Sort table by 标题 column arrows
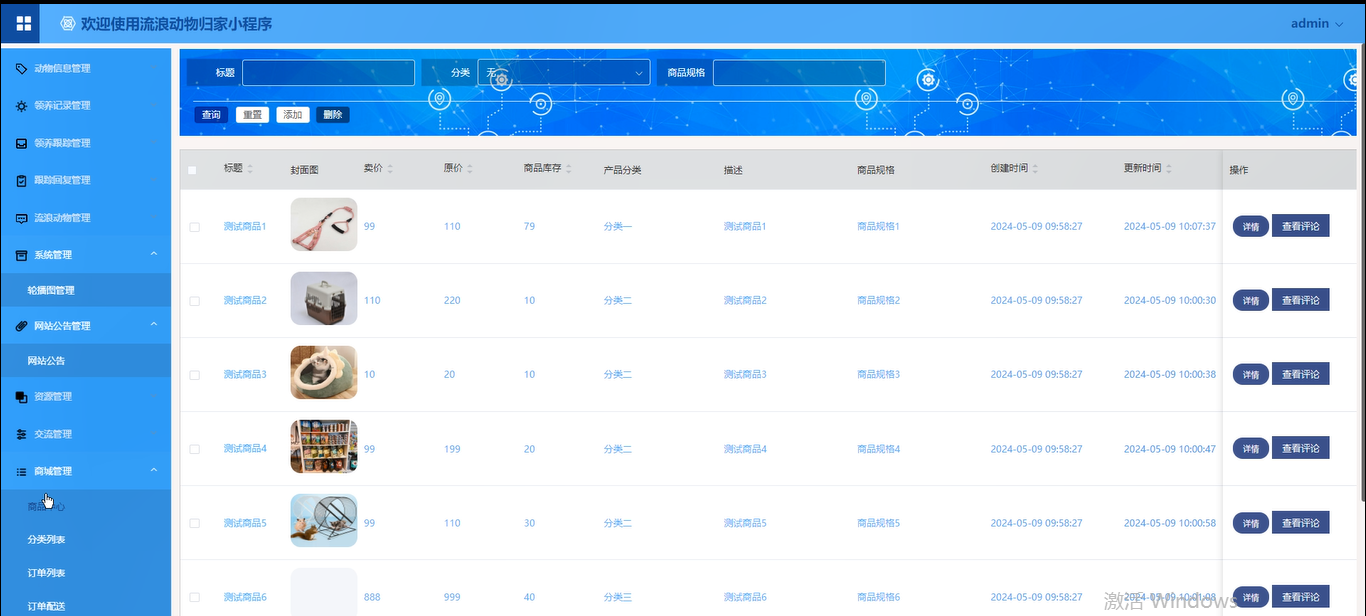Image resolution: width=1366 pixels, height=616 pixels. point(250,169)
